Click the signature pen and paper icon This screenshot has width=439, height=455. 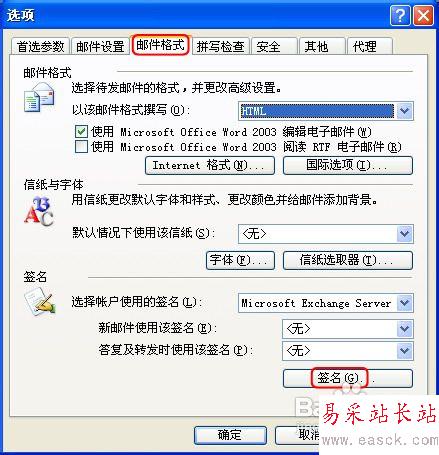[x=40, y=301]
